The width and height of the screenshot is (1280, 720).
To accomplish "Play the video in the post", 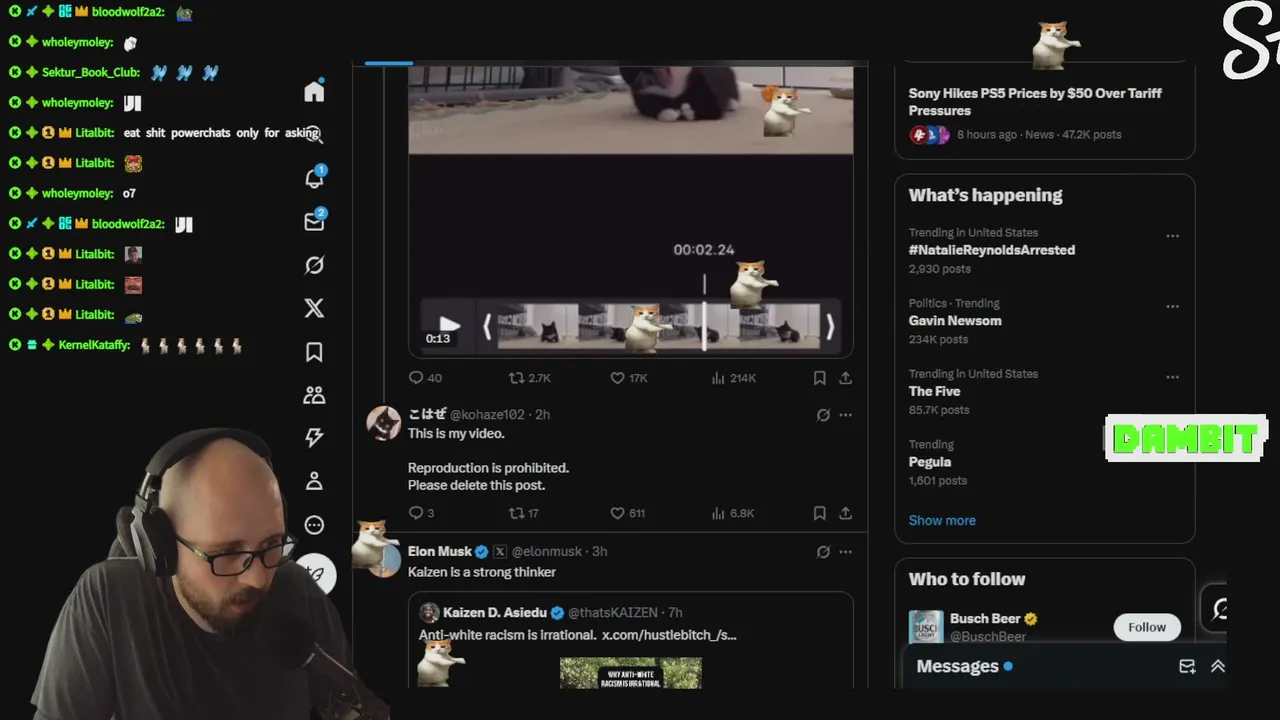I will click(x=448, y=324).
